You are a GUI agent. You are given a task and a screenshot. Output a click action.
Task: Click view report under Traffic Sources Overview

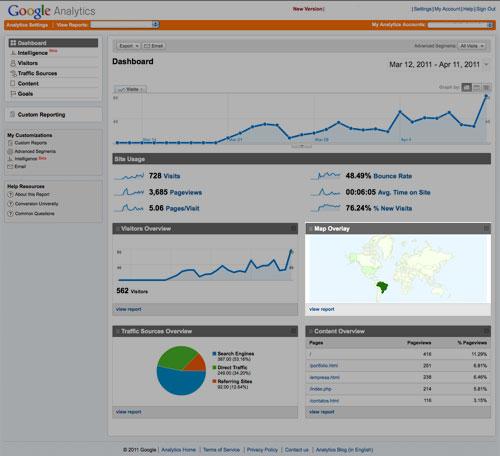(x=128, y=412)
